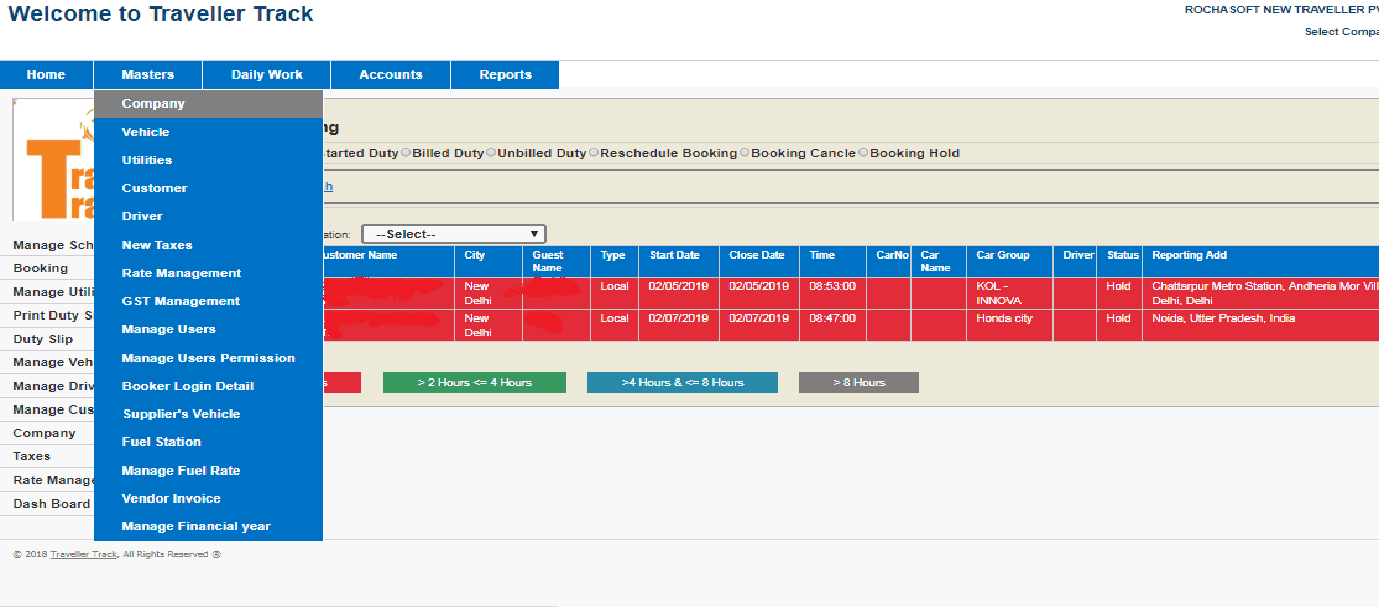Choose the Reschedule Booking radio option

594,153
